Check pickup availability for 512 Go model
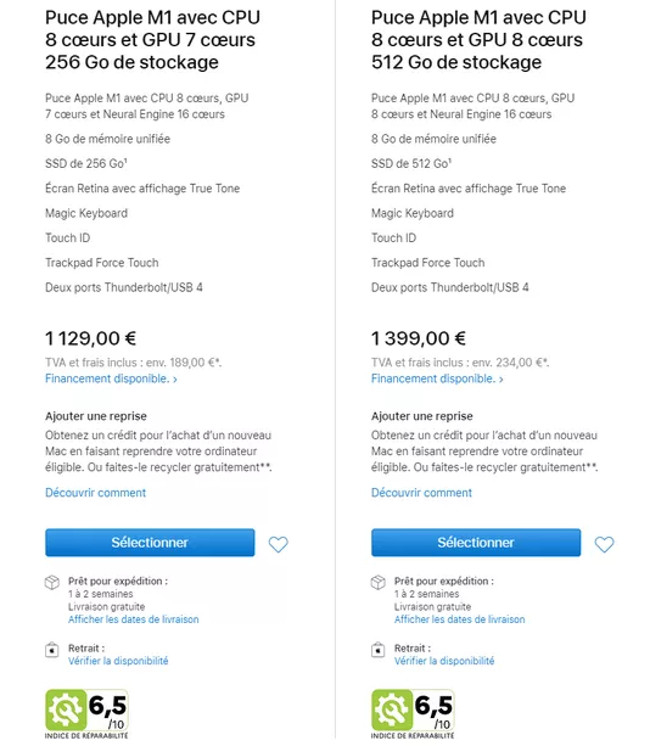 tap(444, 661)
